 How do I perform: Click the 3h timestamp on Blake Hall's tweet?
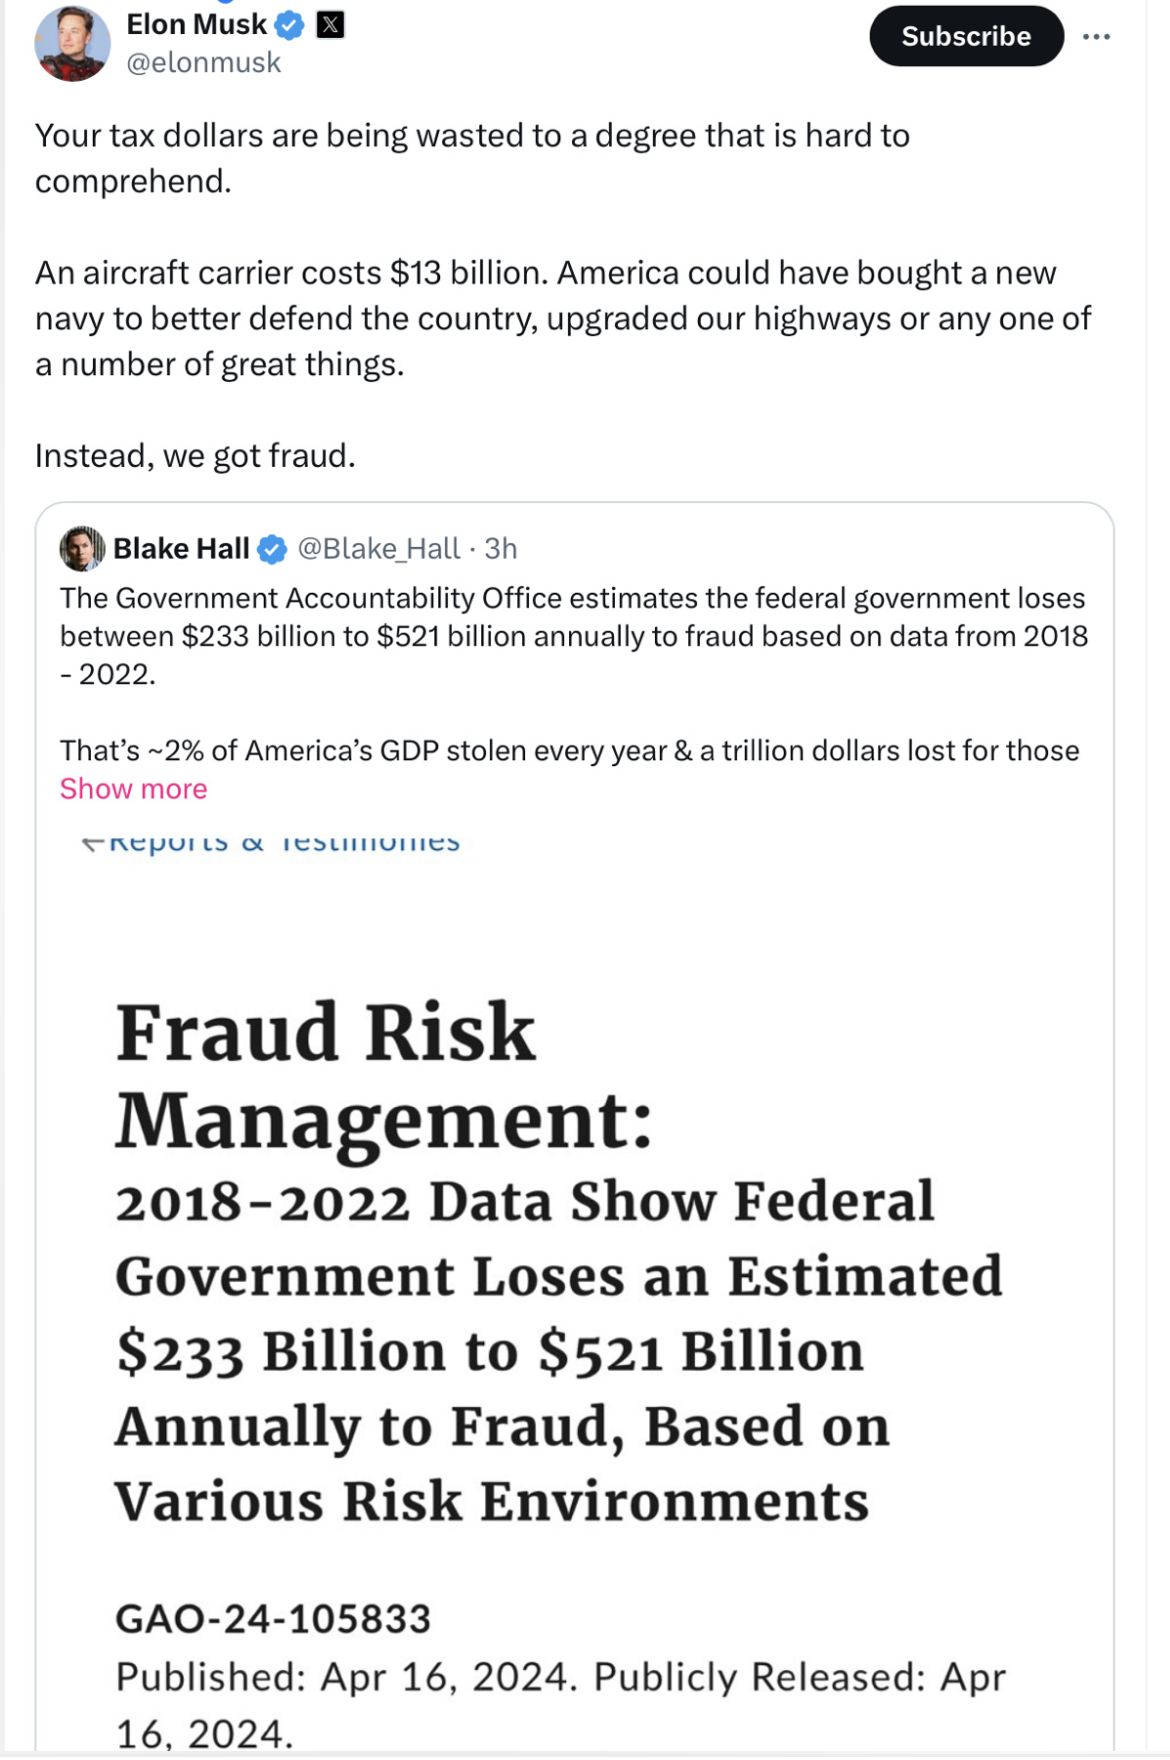(500, 548)
